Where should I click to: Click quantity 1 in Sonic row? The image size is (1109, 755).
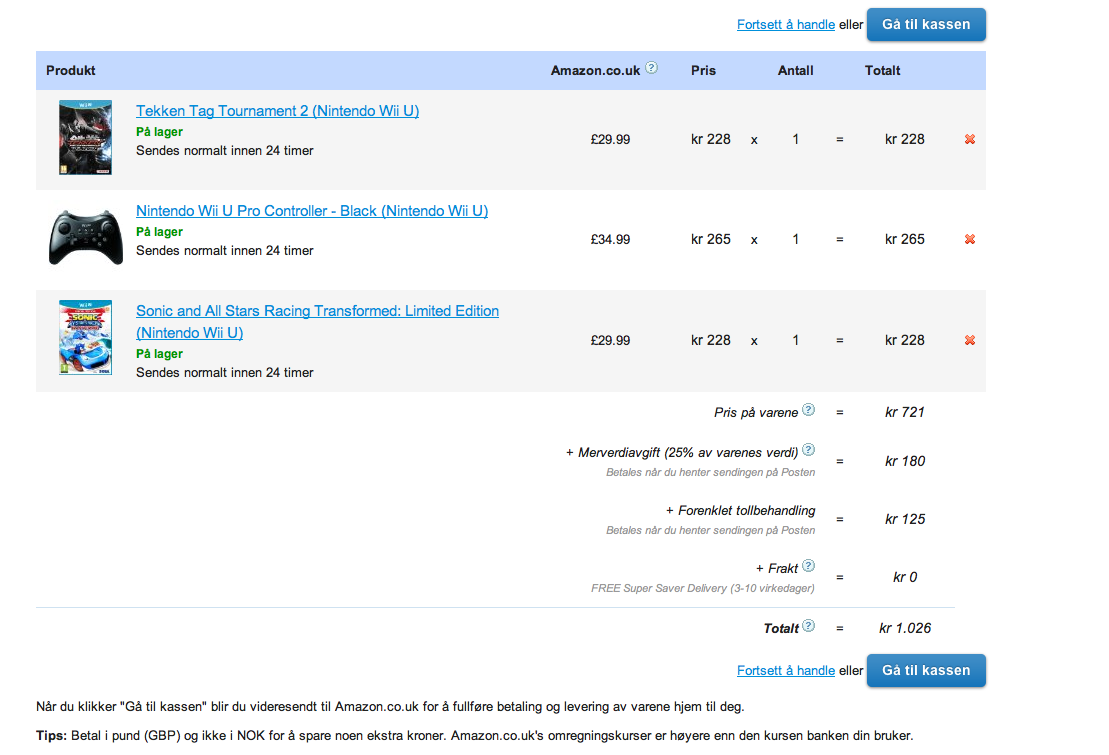click(796, 340)
